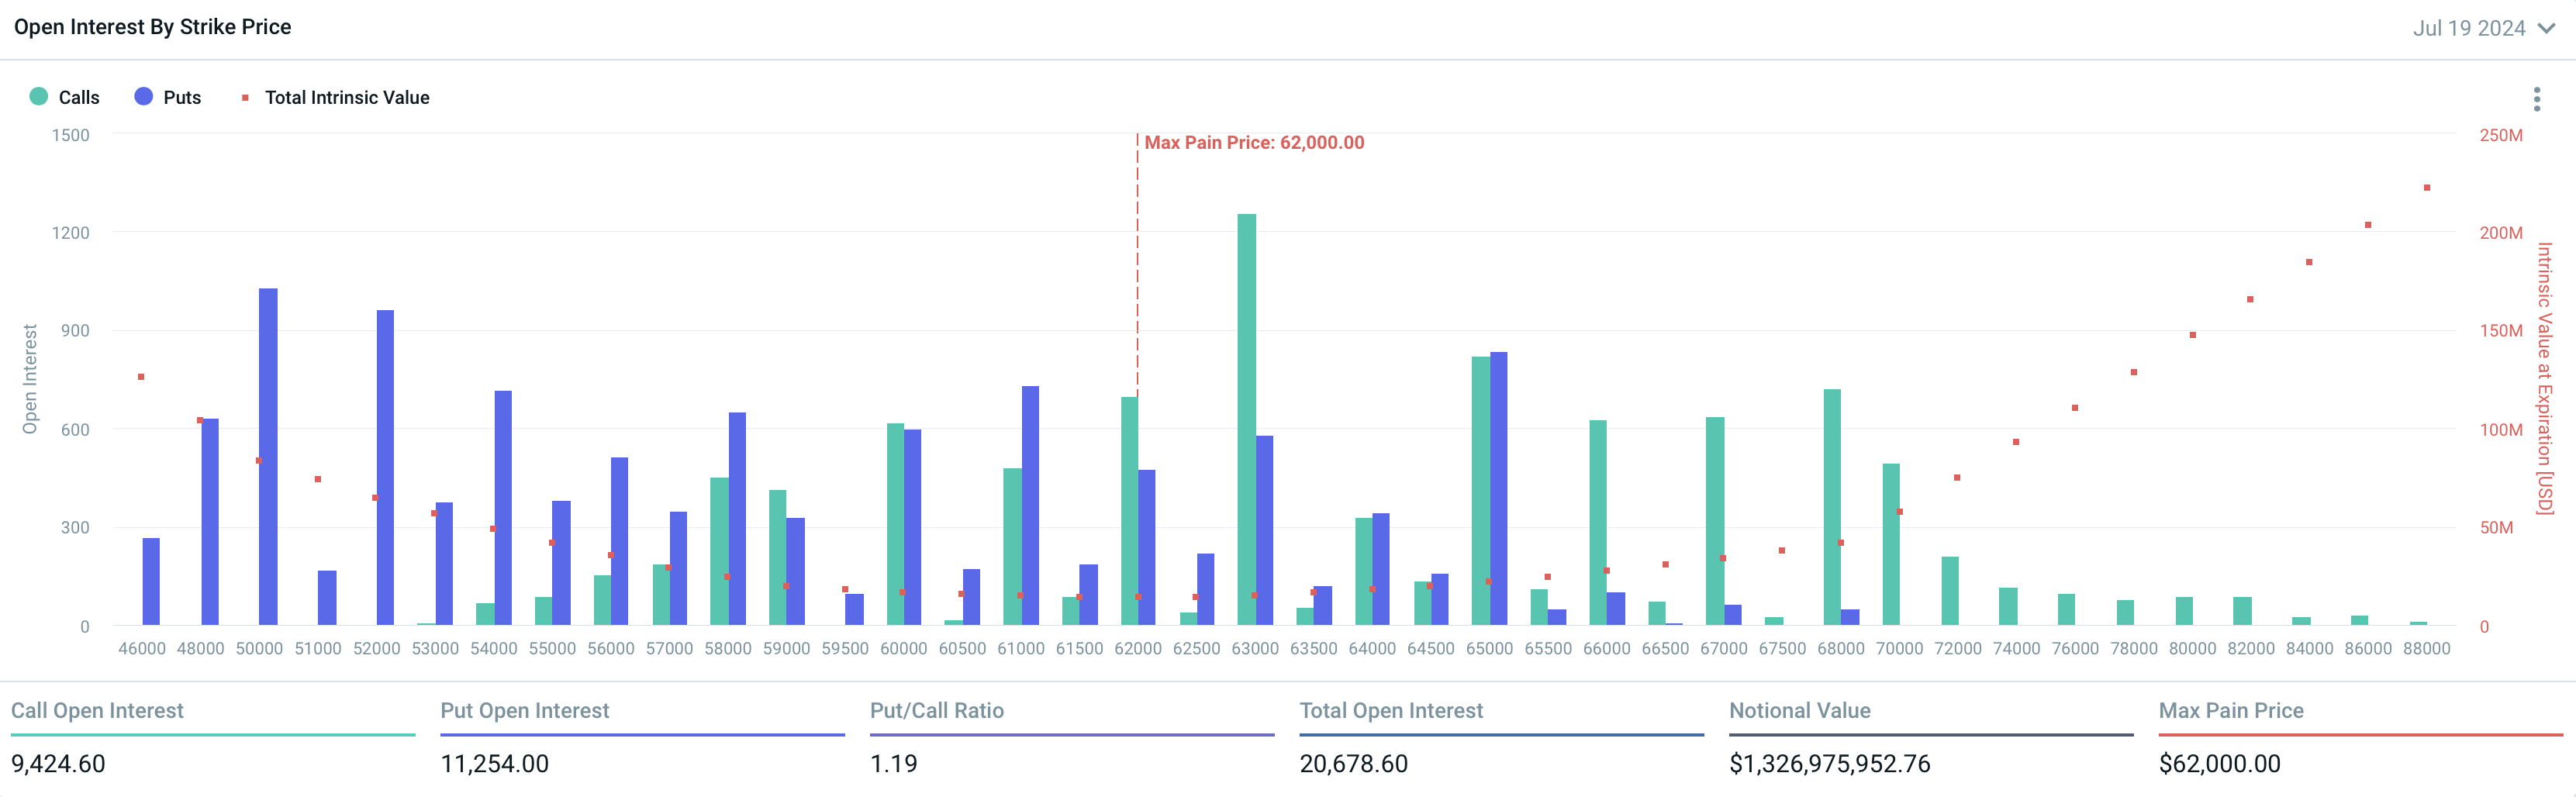The height and width of the screenshot is (797, 2576).
Task: Click the tallest call bar at 63000
Action: coord(1246,420)
